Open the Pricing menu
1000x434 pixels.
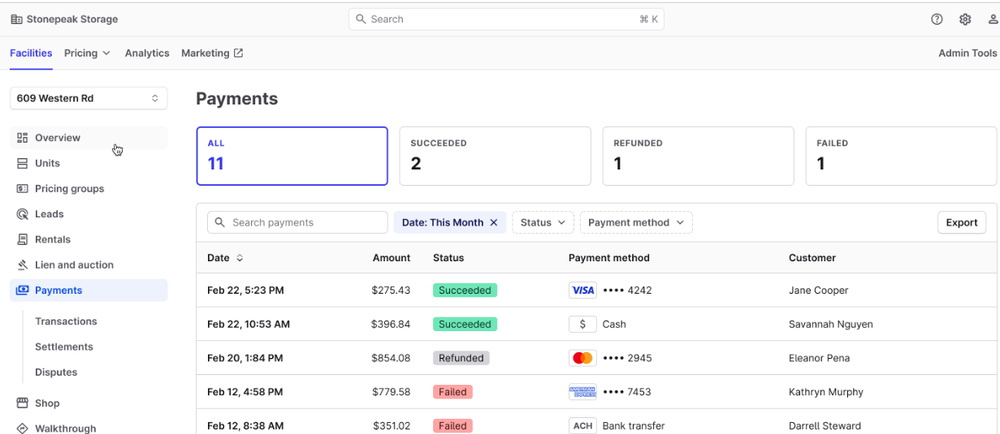pos(87,53)
